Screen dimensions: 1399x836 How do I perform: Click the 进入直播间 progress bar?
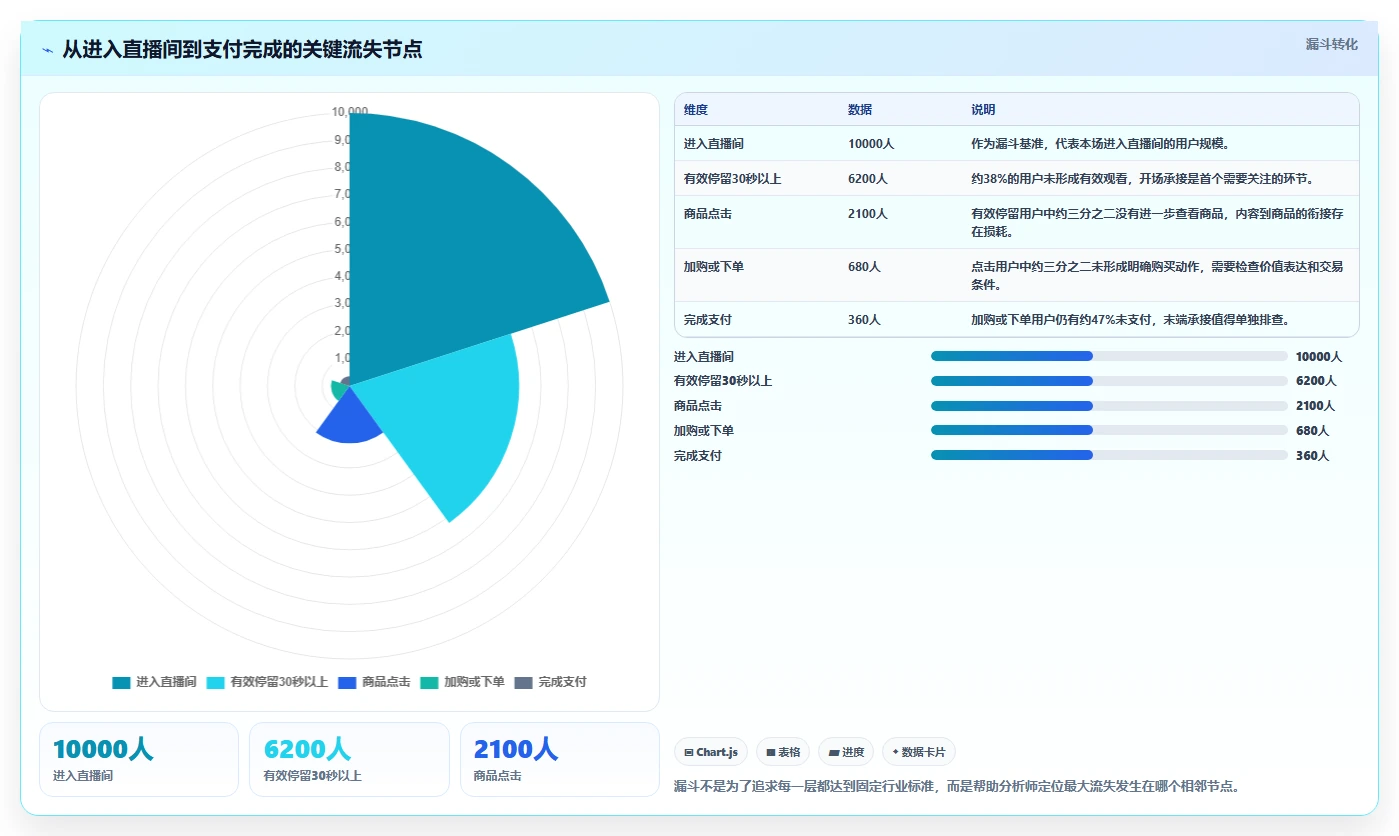point(1109,356)
